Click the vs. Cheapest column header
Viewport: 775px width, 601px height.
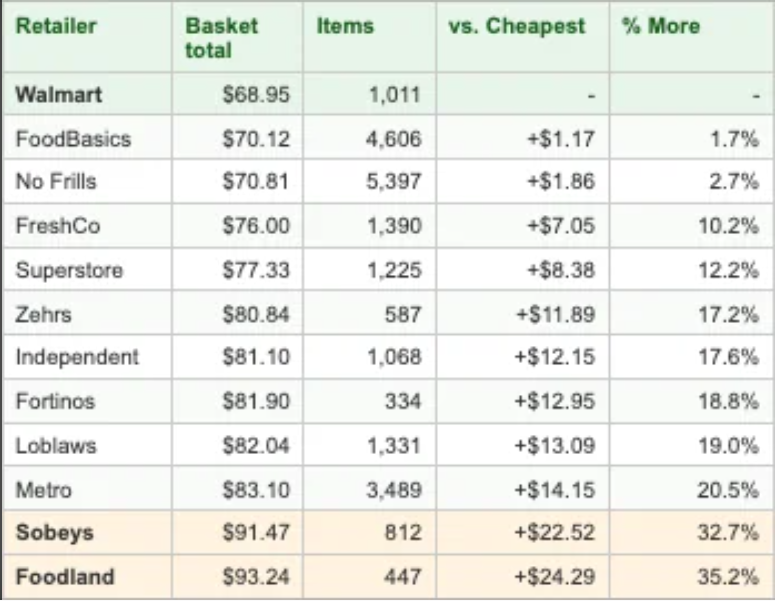click(516, 27)
